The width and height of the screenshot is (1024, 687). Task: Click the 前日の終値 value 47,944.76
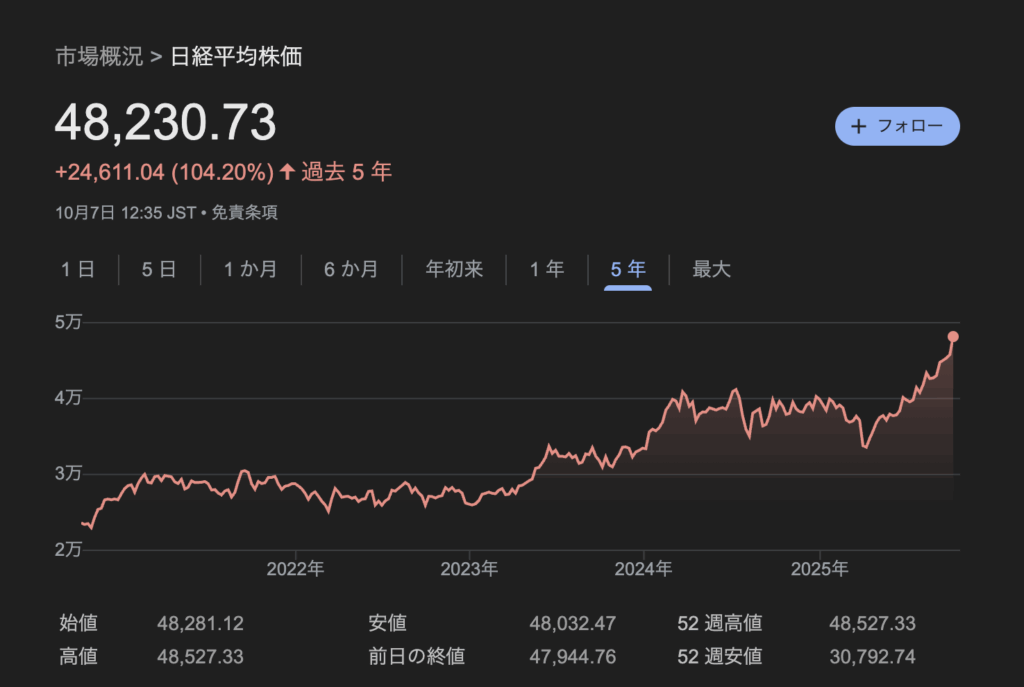pyautogui.click(x=572, y=657)
